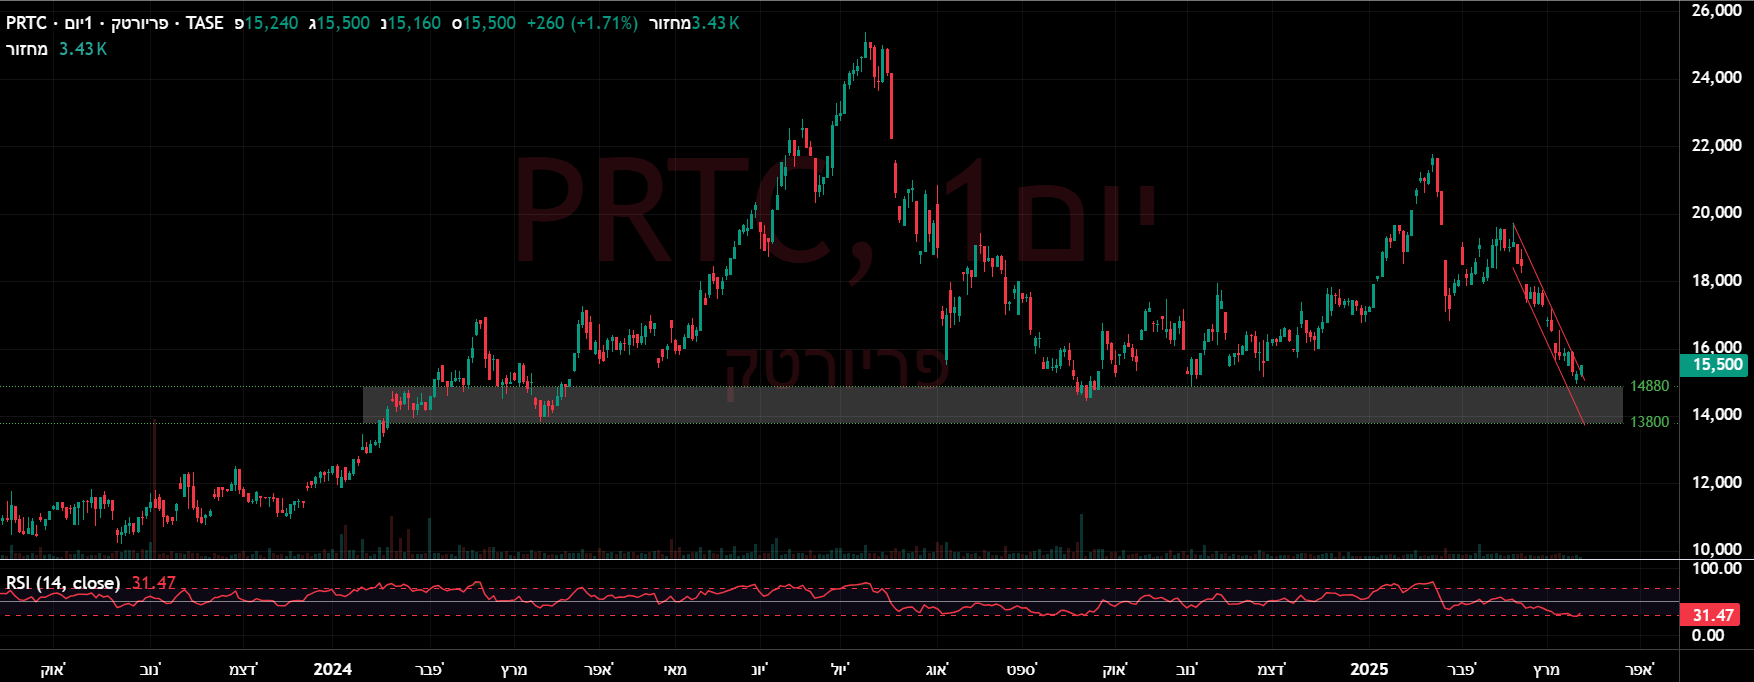This screenshot has height=682, width=1754.
Task: Click the 16,000 price scale label
Action: 1716,347
